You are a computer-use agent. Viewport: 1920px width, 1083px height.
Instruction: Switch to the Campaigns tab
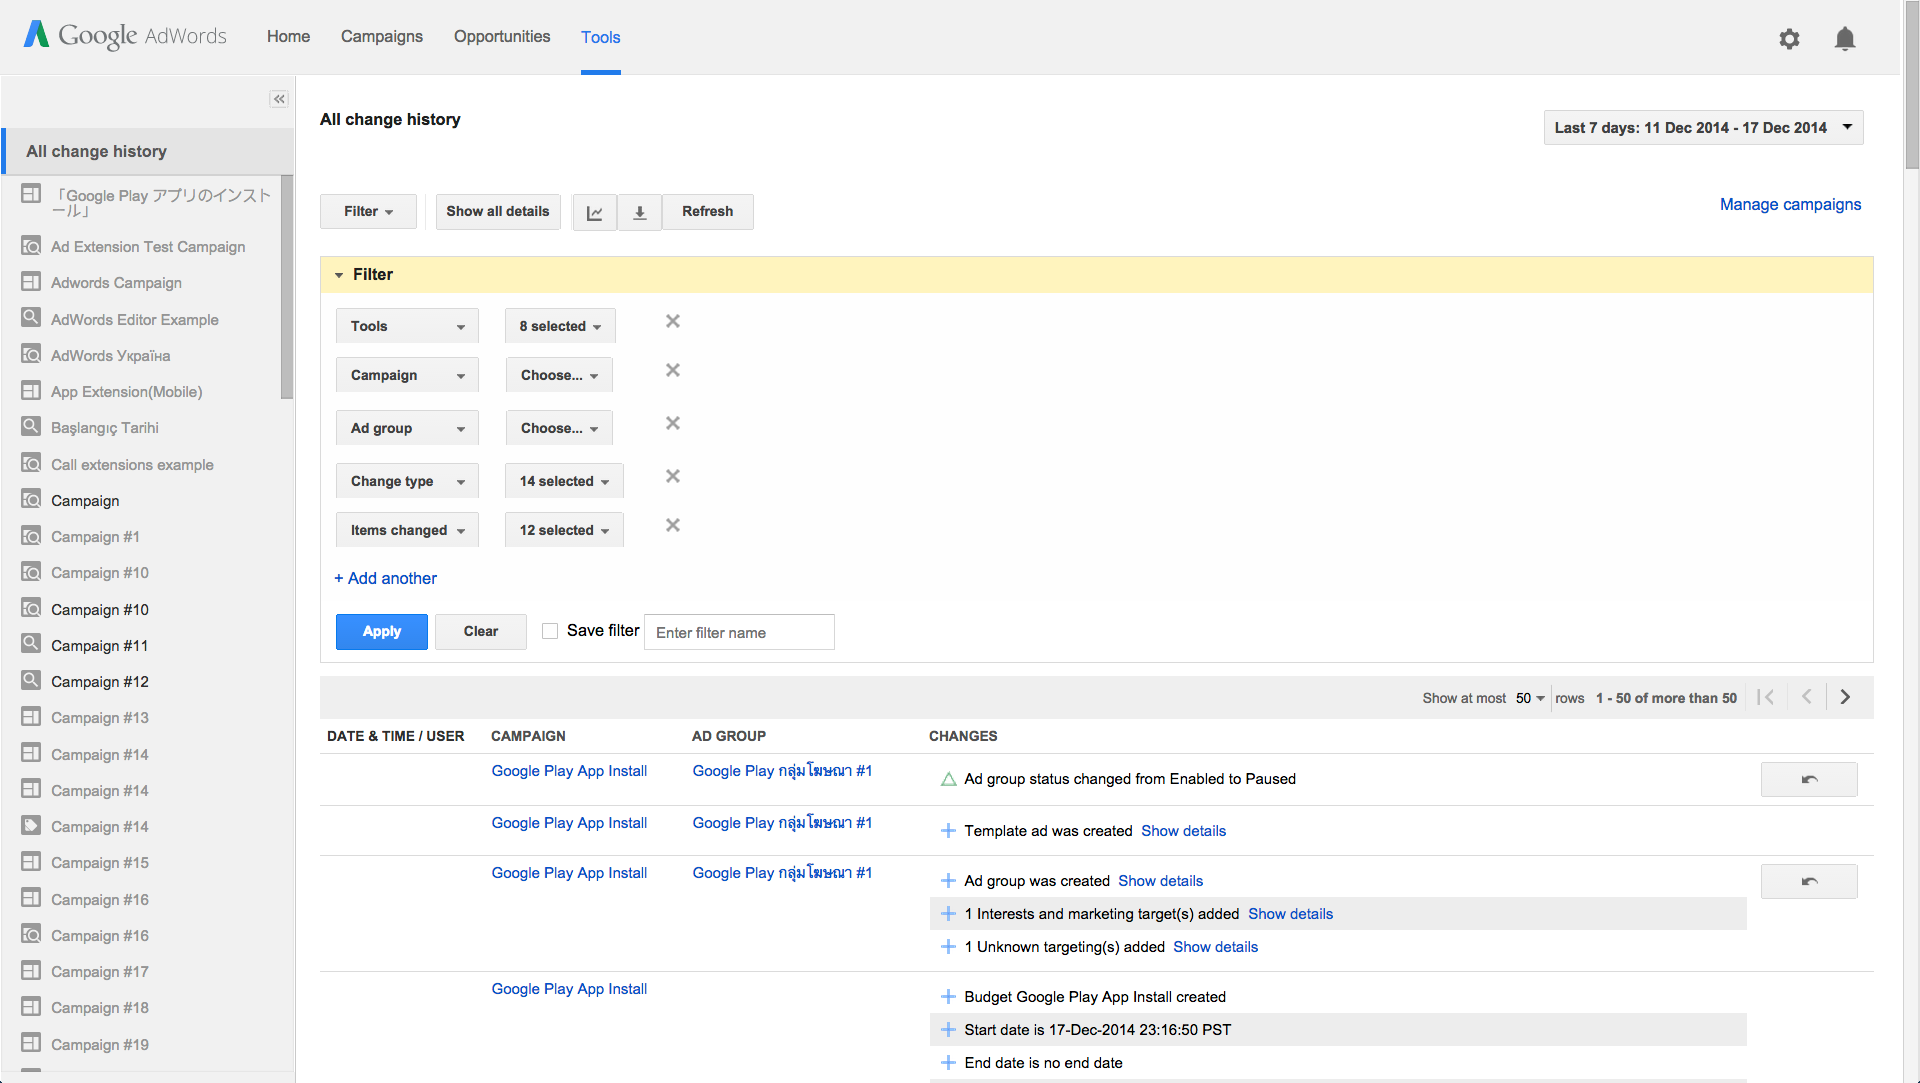381,37
